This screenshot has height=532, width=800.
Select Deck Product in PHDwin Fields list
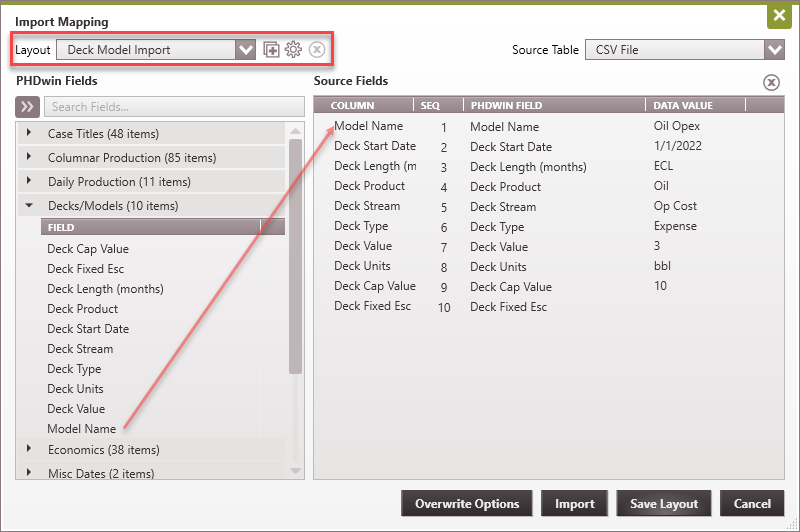pos(82,309)
